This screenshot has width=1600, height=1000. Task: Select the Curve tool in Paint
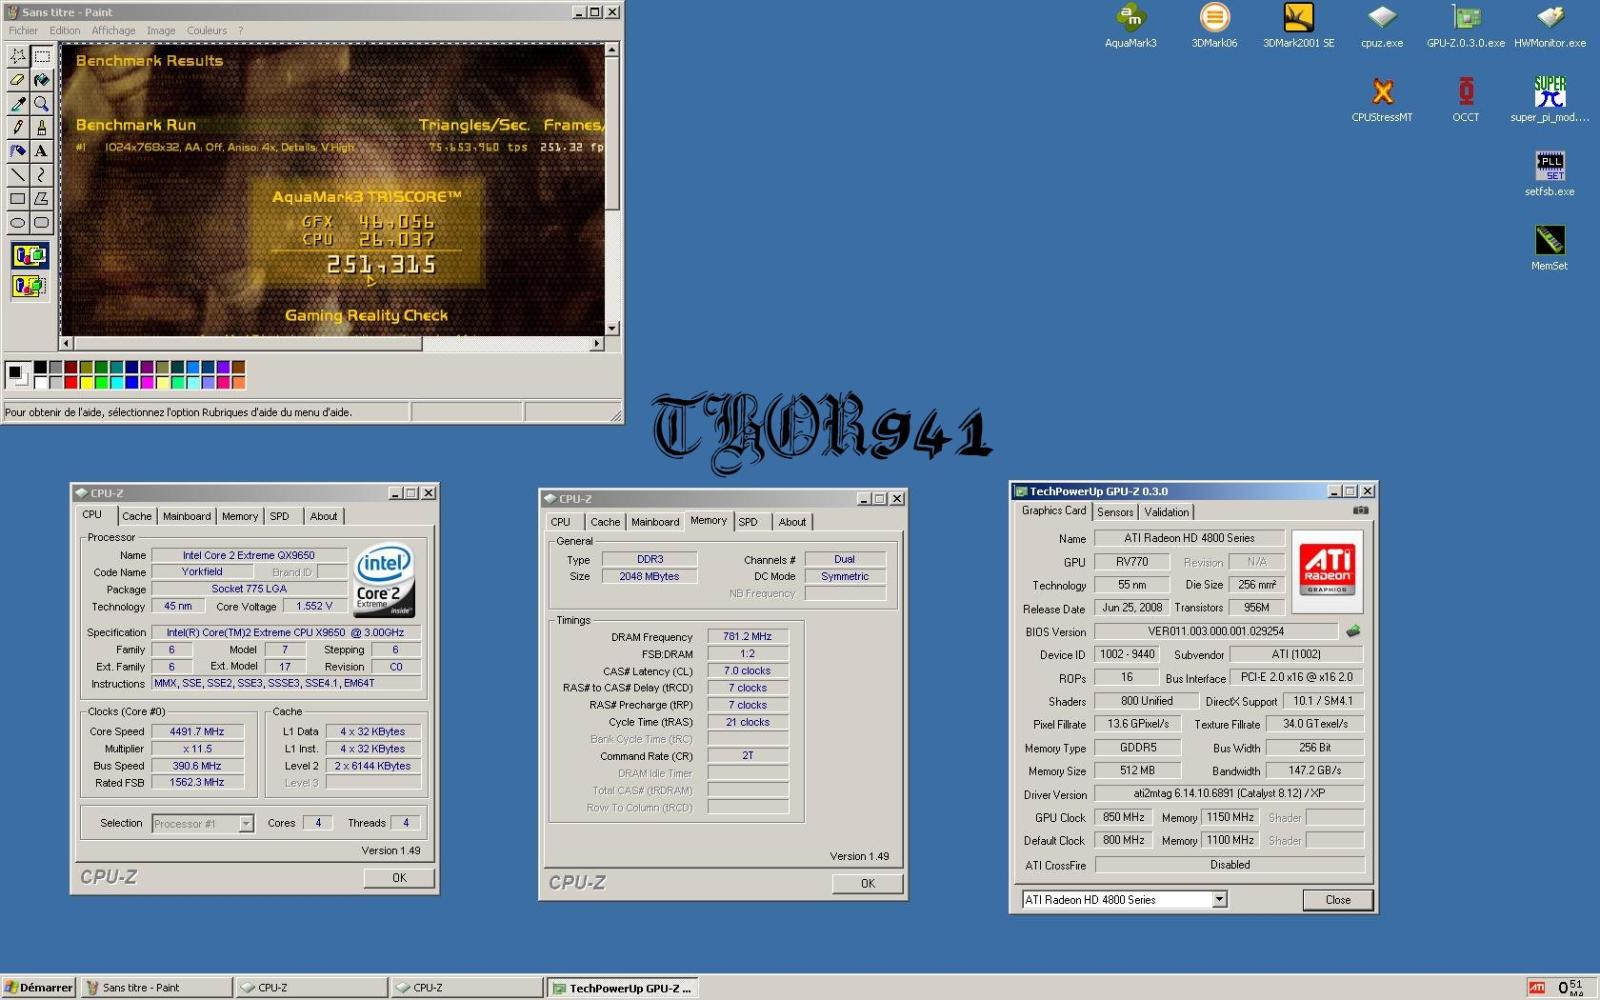[x=41, y=176]
